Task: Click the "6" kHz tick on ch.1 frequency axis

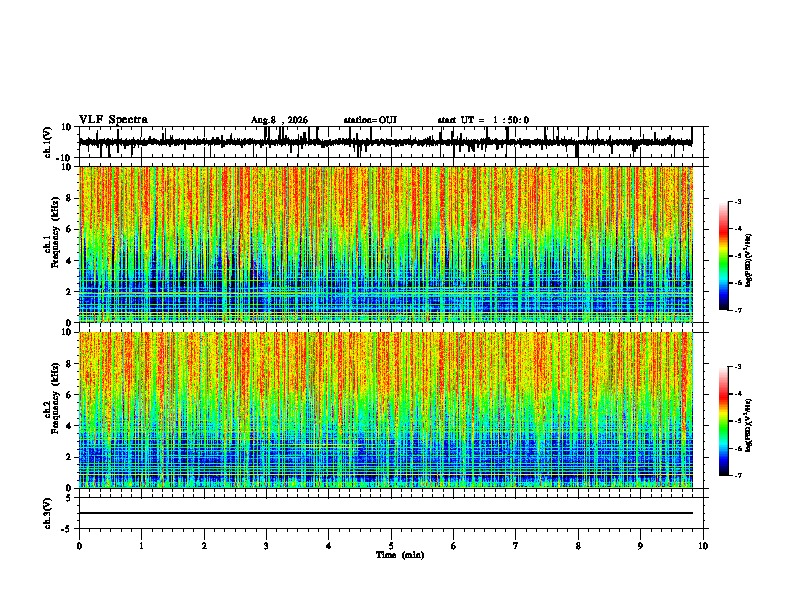Action: [69, 230]
